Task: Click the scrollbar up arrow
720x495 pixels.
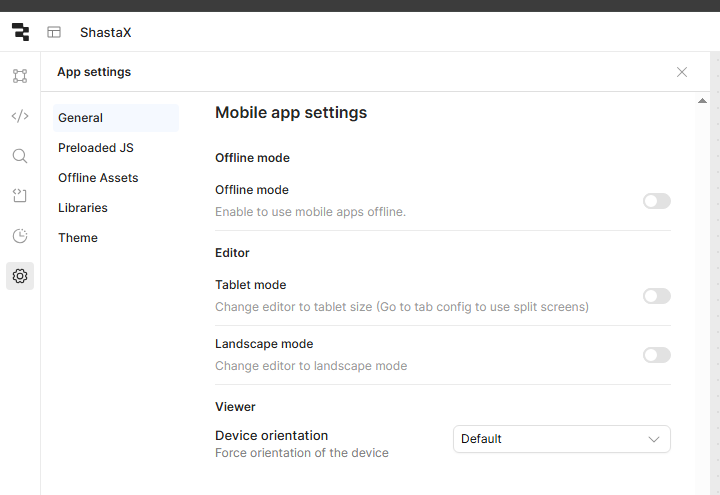Action: [x=702, y=101]
